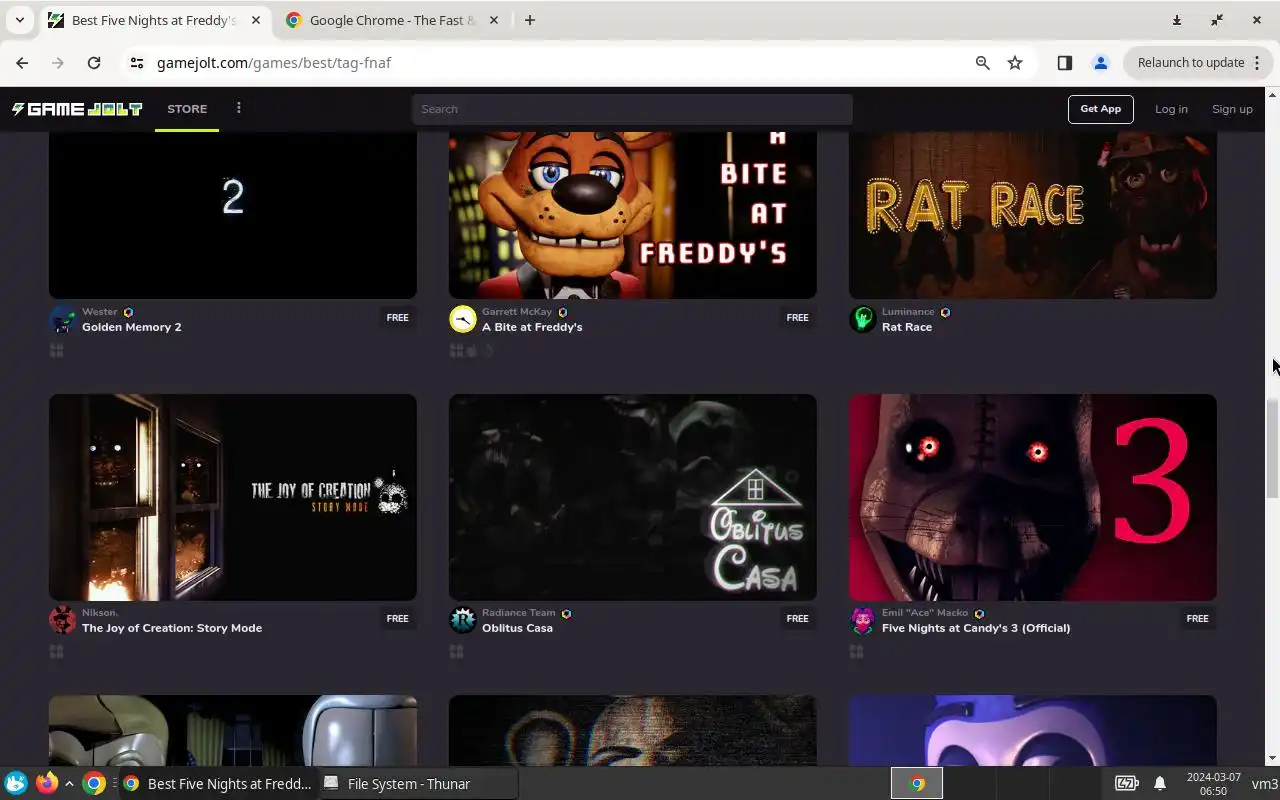Launch Firefox from the taskbar
The width and height of the screenshot is (1280, 800).
tap(47, 783)
